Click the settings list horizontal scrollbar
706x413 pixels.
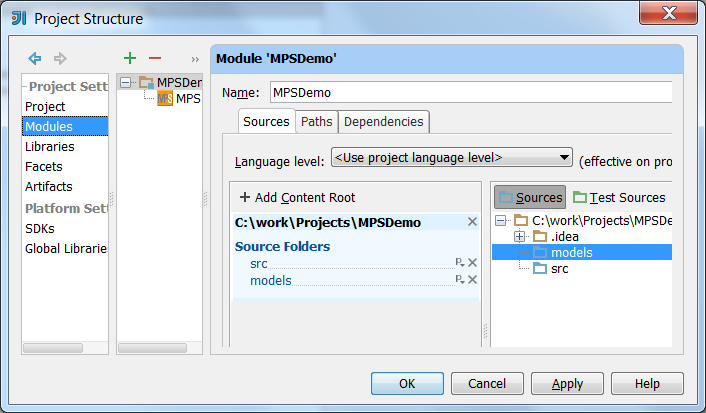[53, 348]
